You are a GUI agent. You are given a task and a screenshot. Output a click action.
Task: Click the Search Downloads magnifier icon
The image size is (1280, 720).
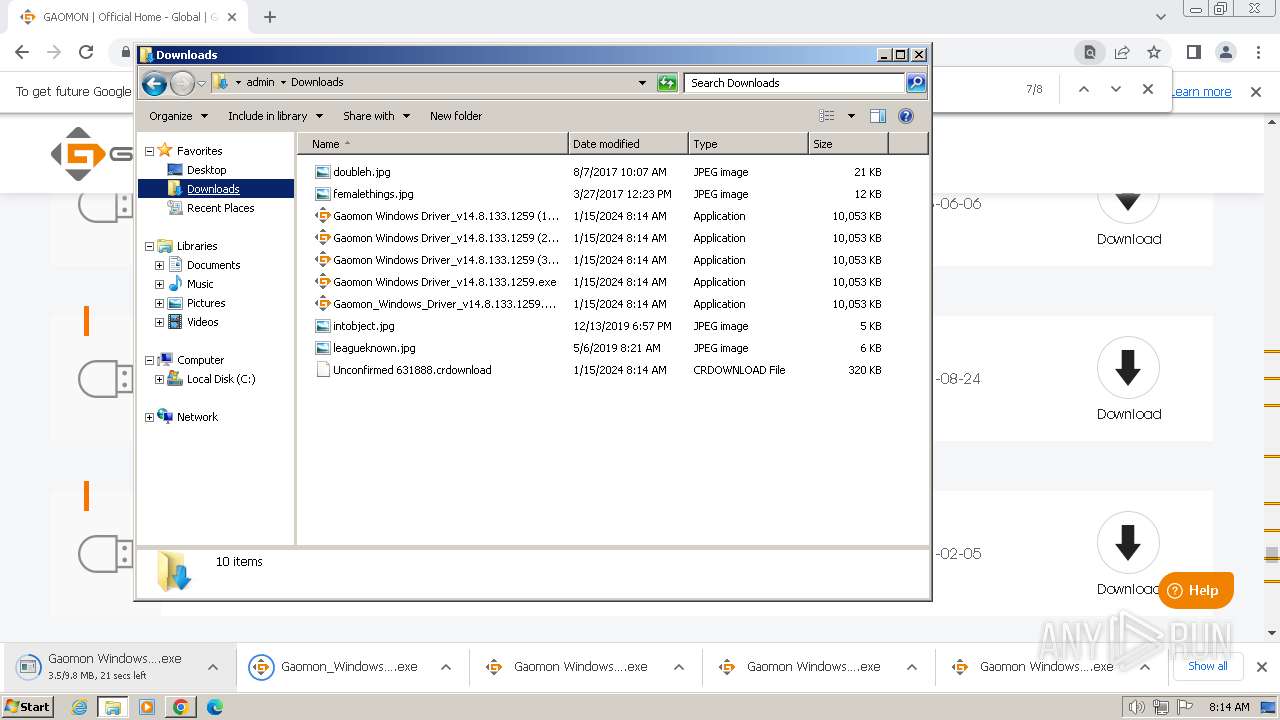coord(916,83)
